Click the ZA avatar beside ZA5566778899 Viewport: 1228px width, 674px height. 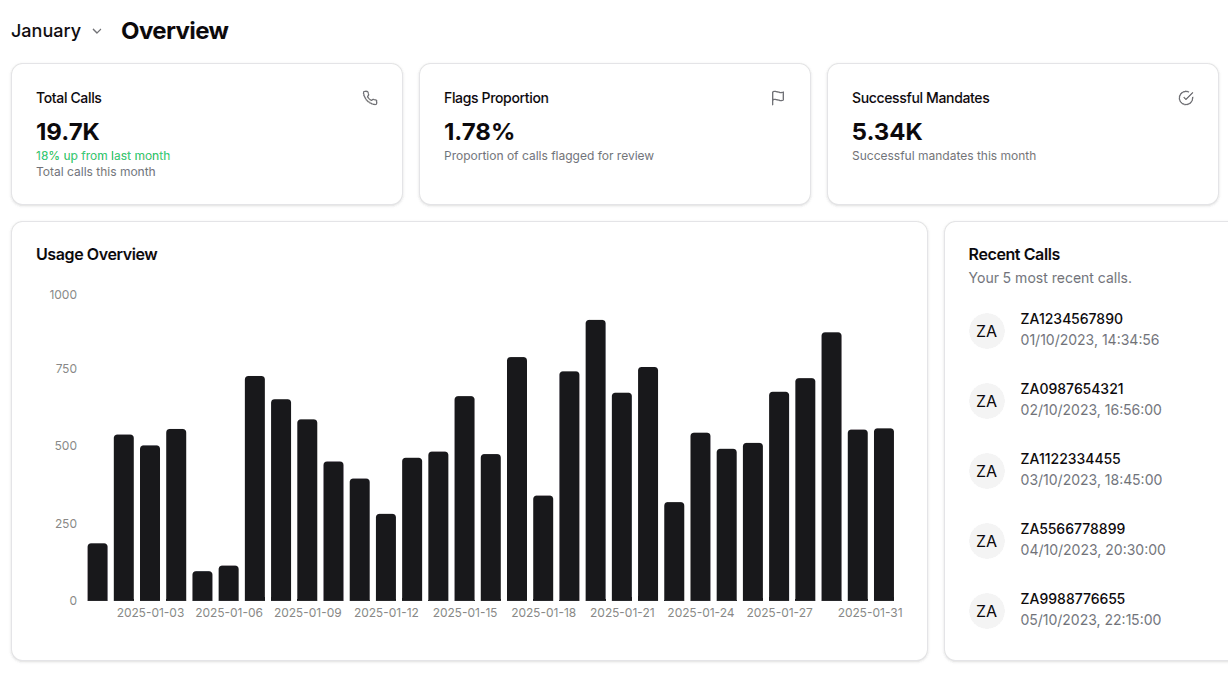(x=986, y=540)
